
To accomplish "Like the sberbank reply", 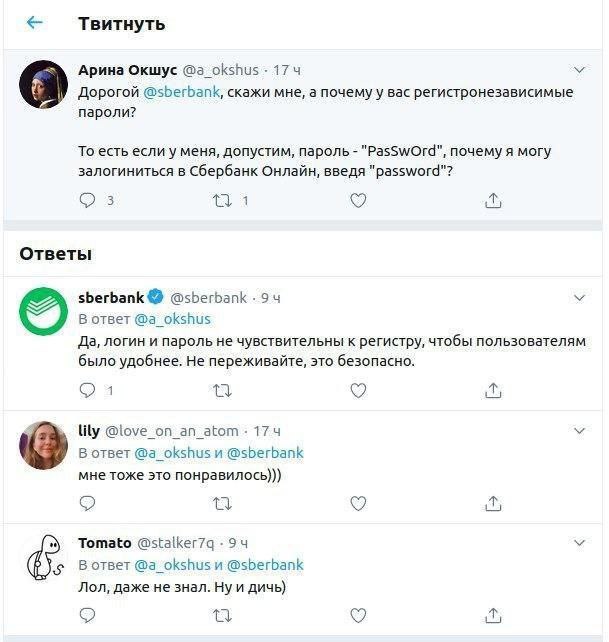I will pos(358,390).
